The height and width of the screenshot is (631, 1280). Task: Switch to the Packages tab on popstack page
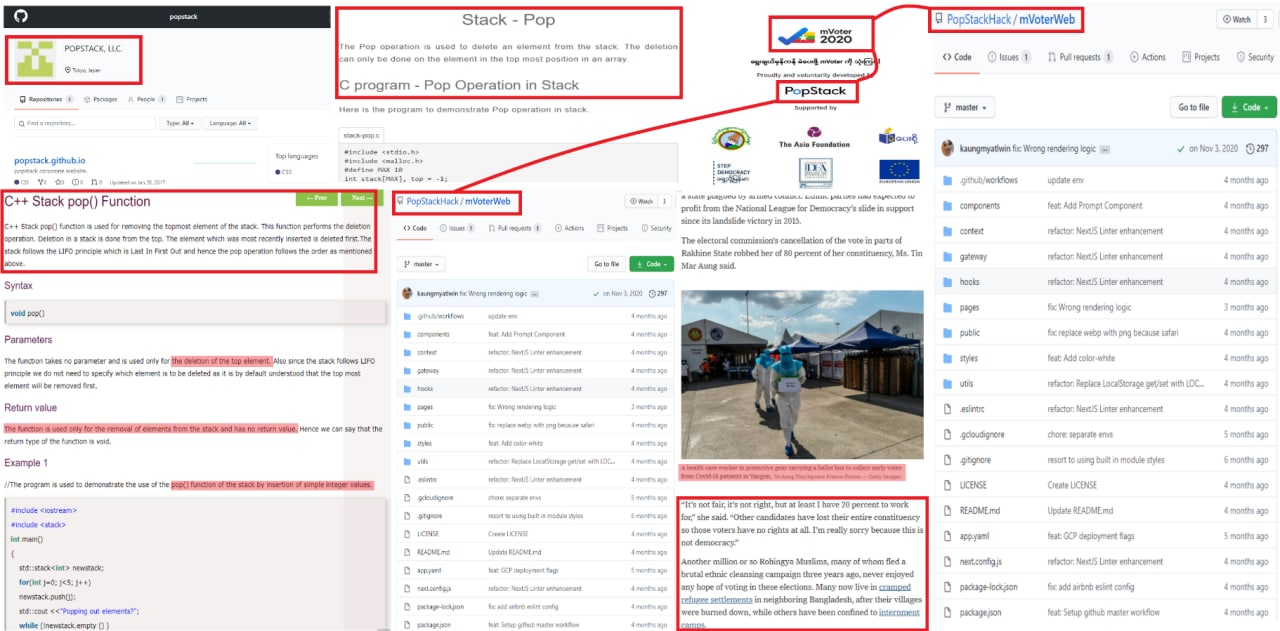[101, 100]
